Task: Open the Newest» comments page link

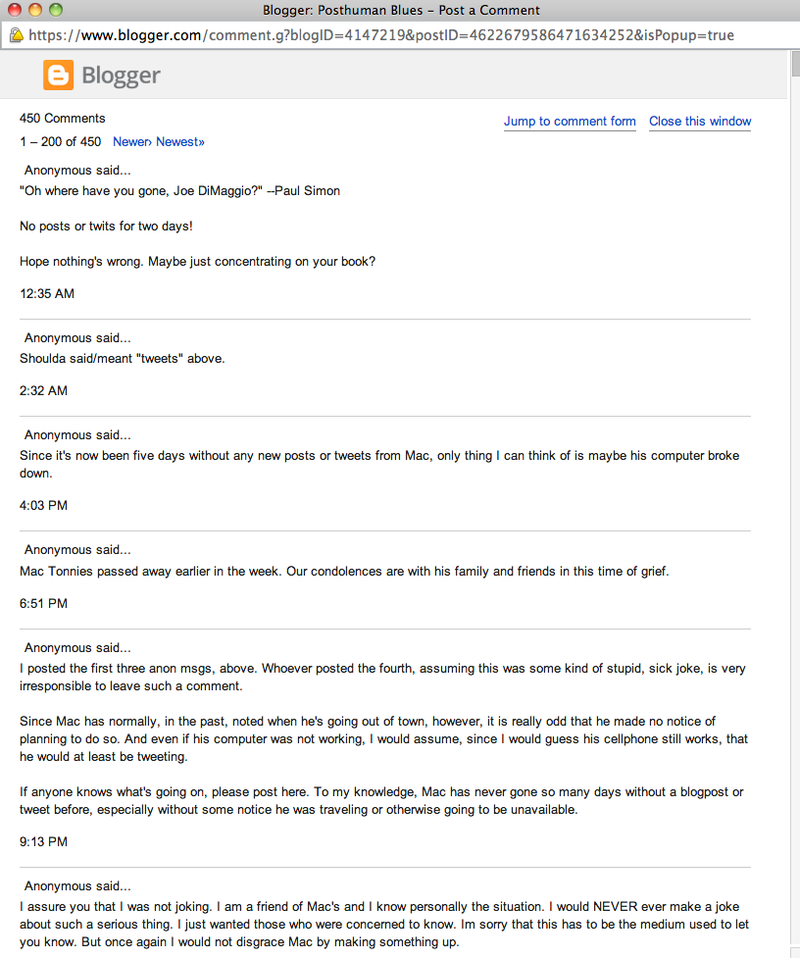Action: click(180, 142)
